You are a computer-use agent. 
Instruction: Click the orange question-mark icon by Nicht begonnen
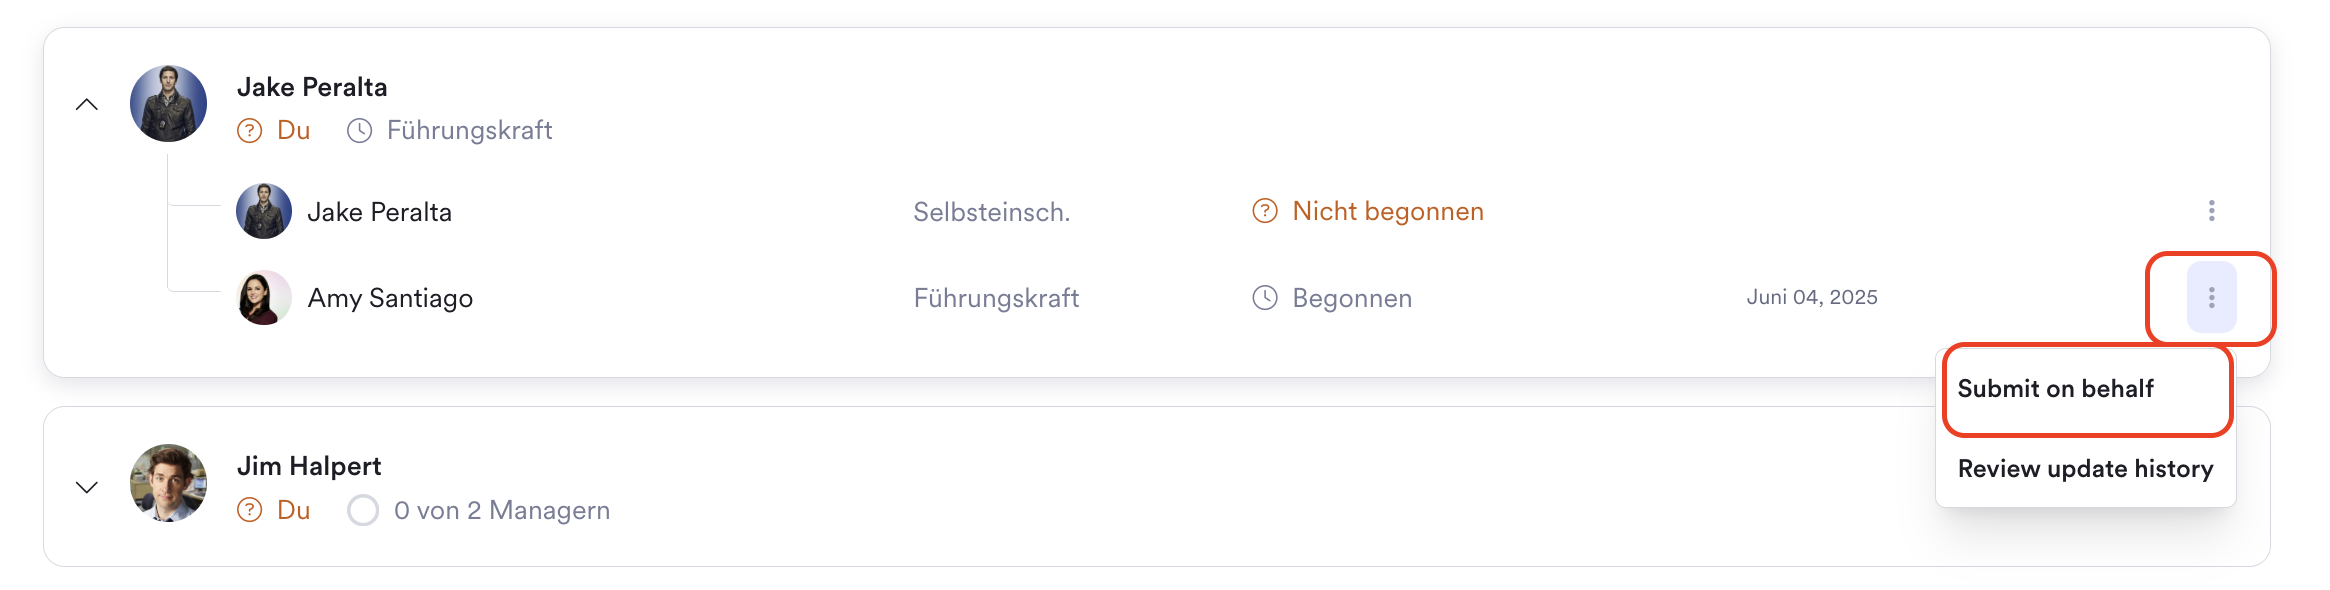pos(1265,211)
